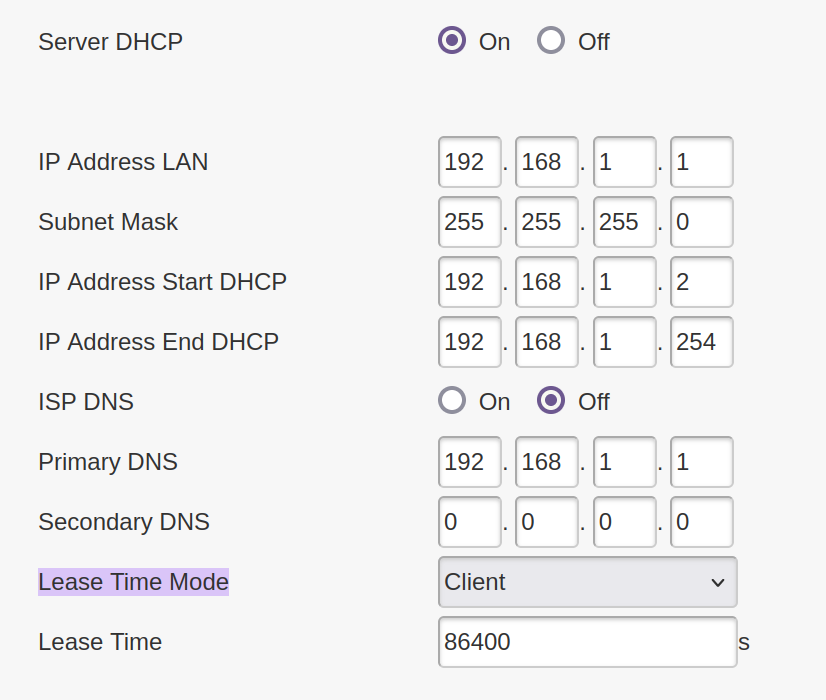Click last octet of IP Address LAN
The height and width of the screenshot is (700, 826).
pyautogui.click(x=701, y=162)
